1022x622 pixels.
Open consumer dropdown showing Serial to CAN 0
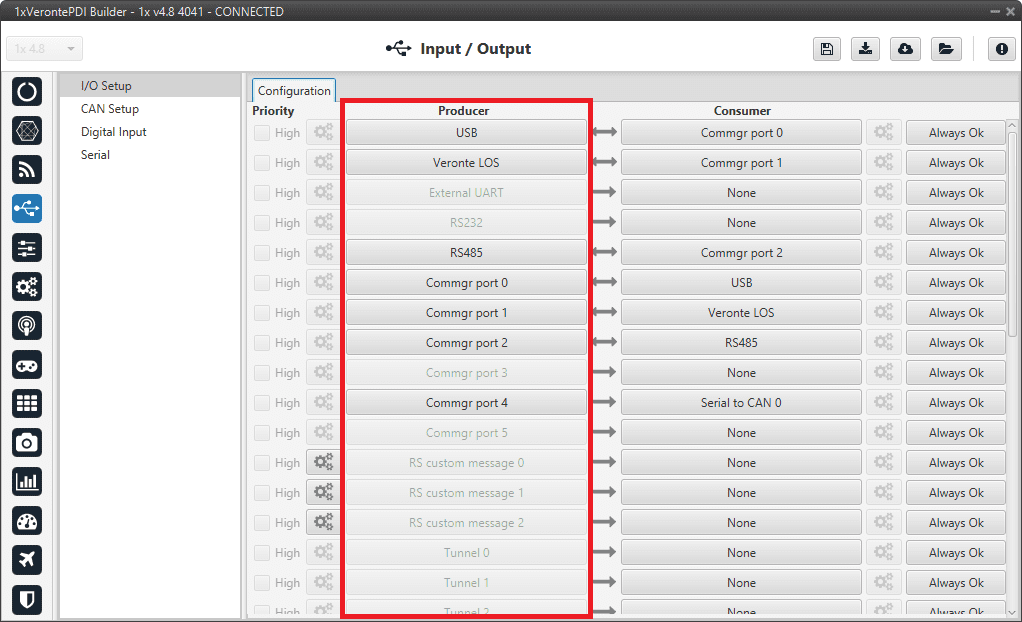(741, 403)
